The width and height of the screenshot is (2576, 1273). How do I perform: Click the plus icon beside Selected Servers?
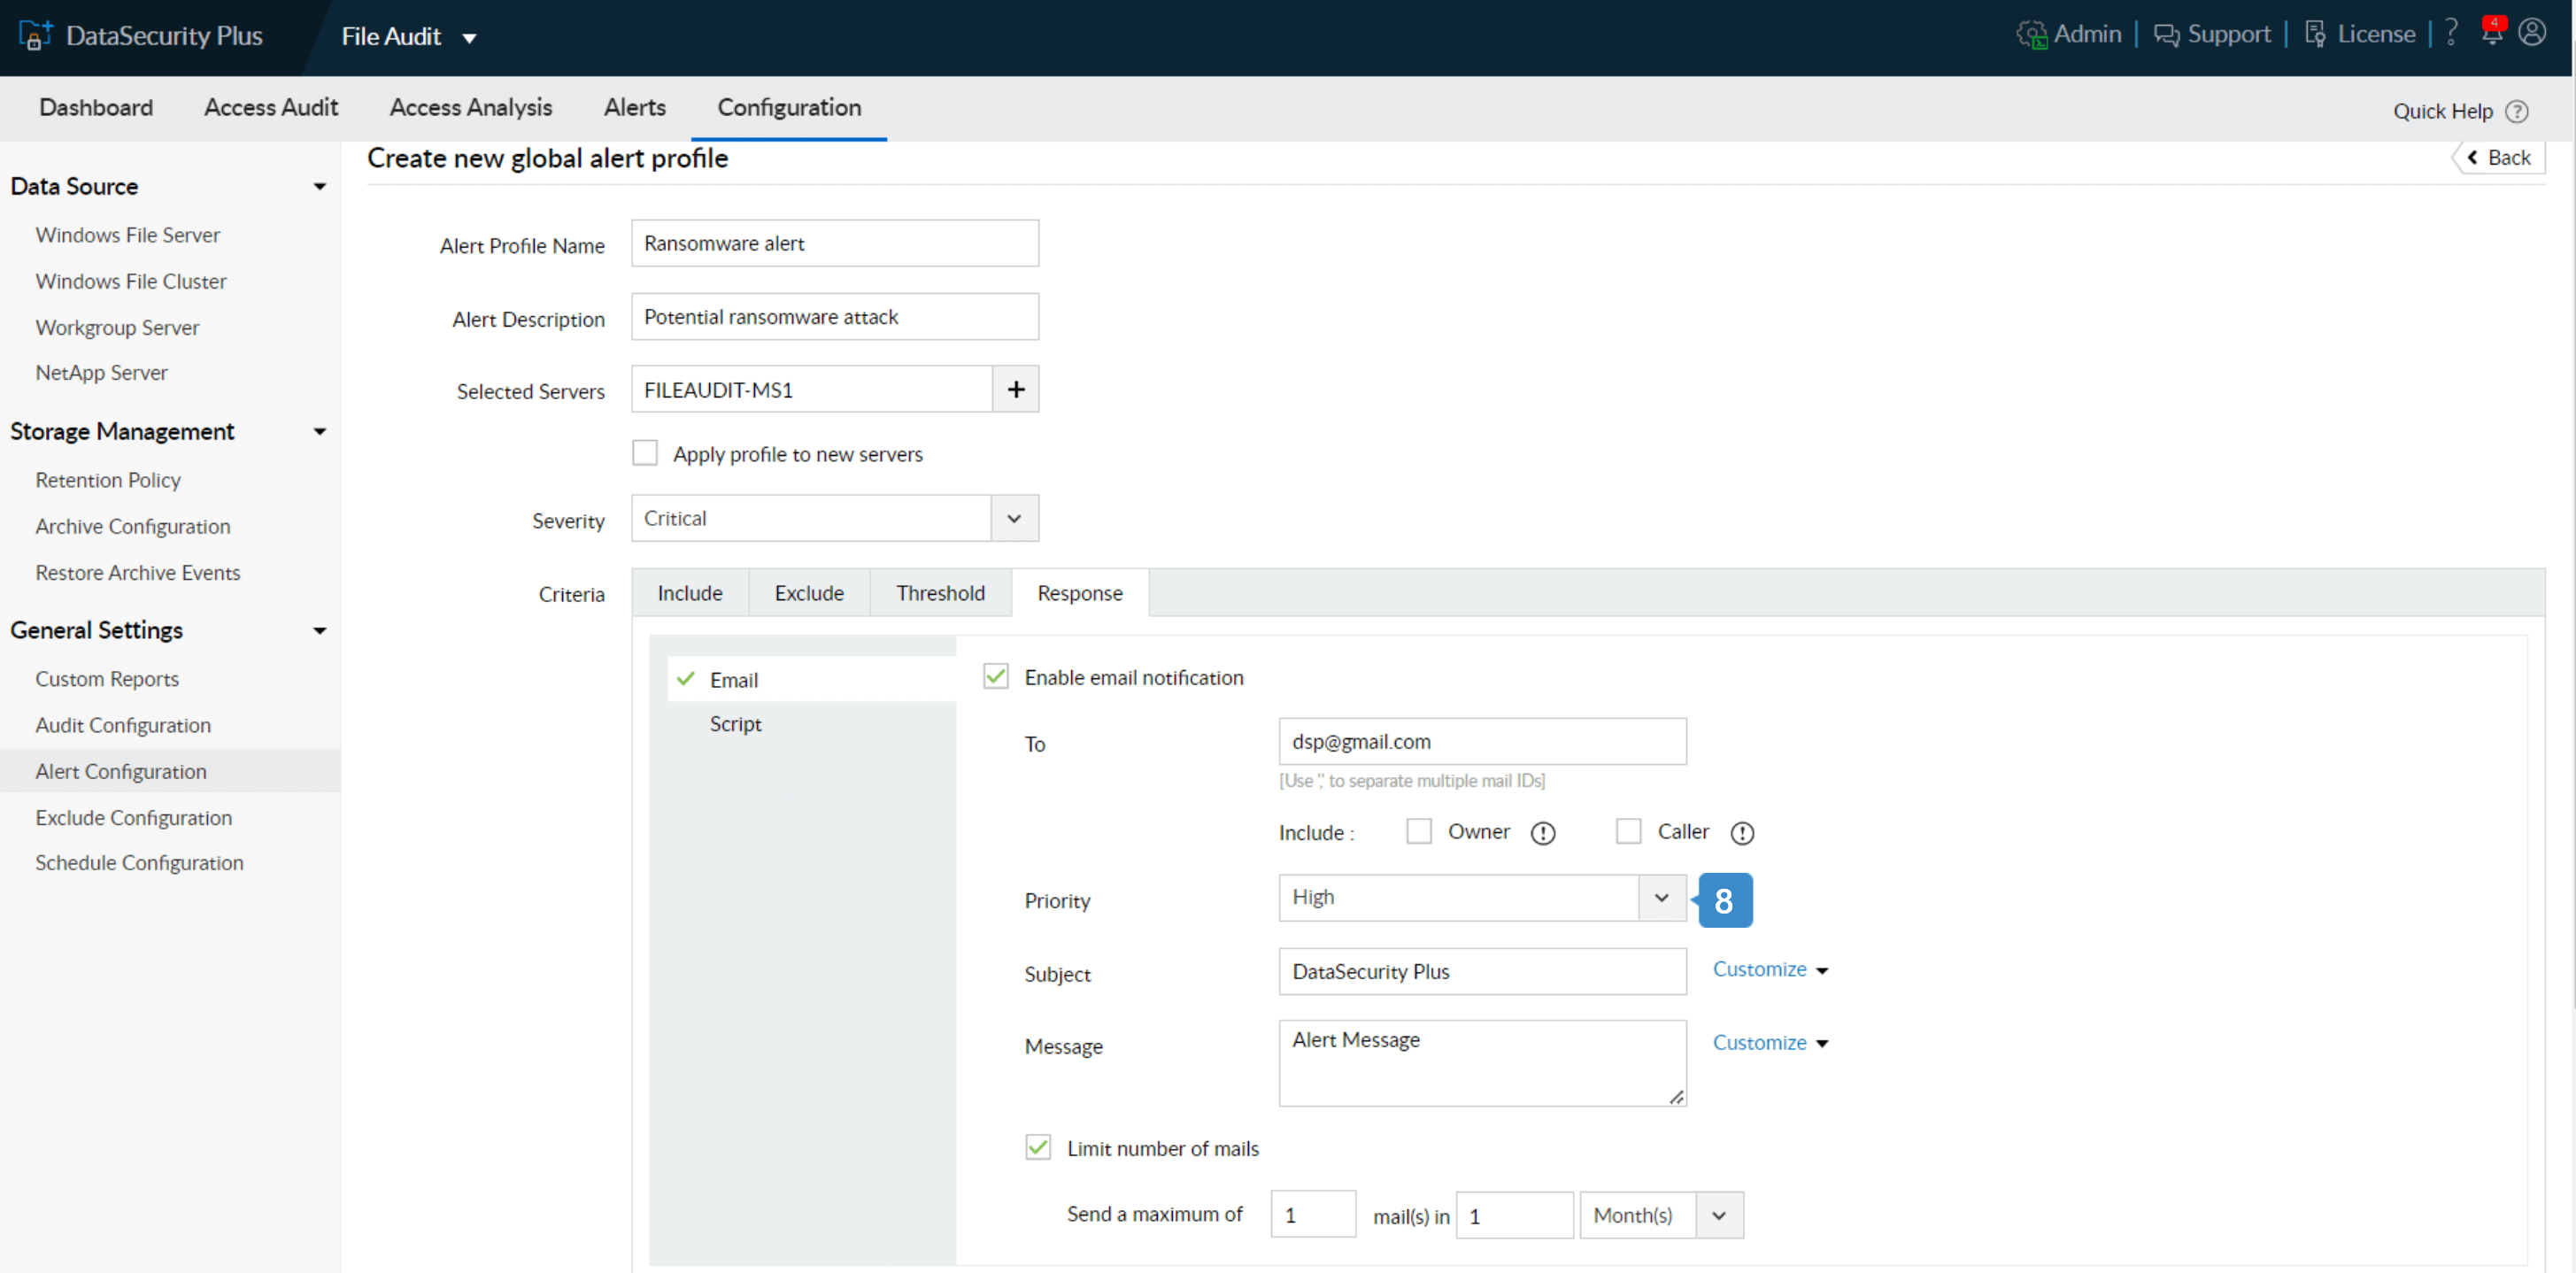pos(1015,389)
